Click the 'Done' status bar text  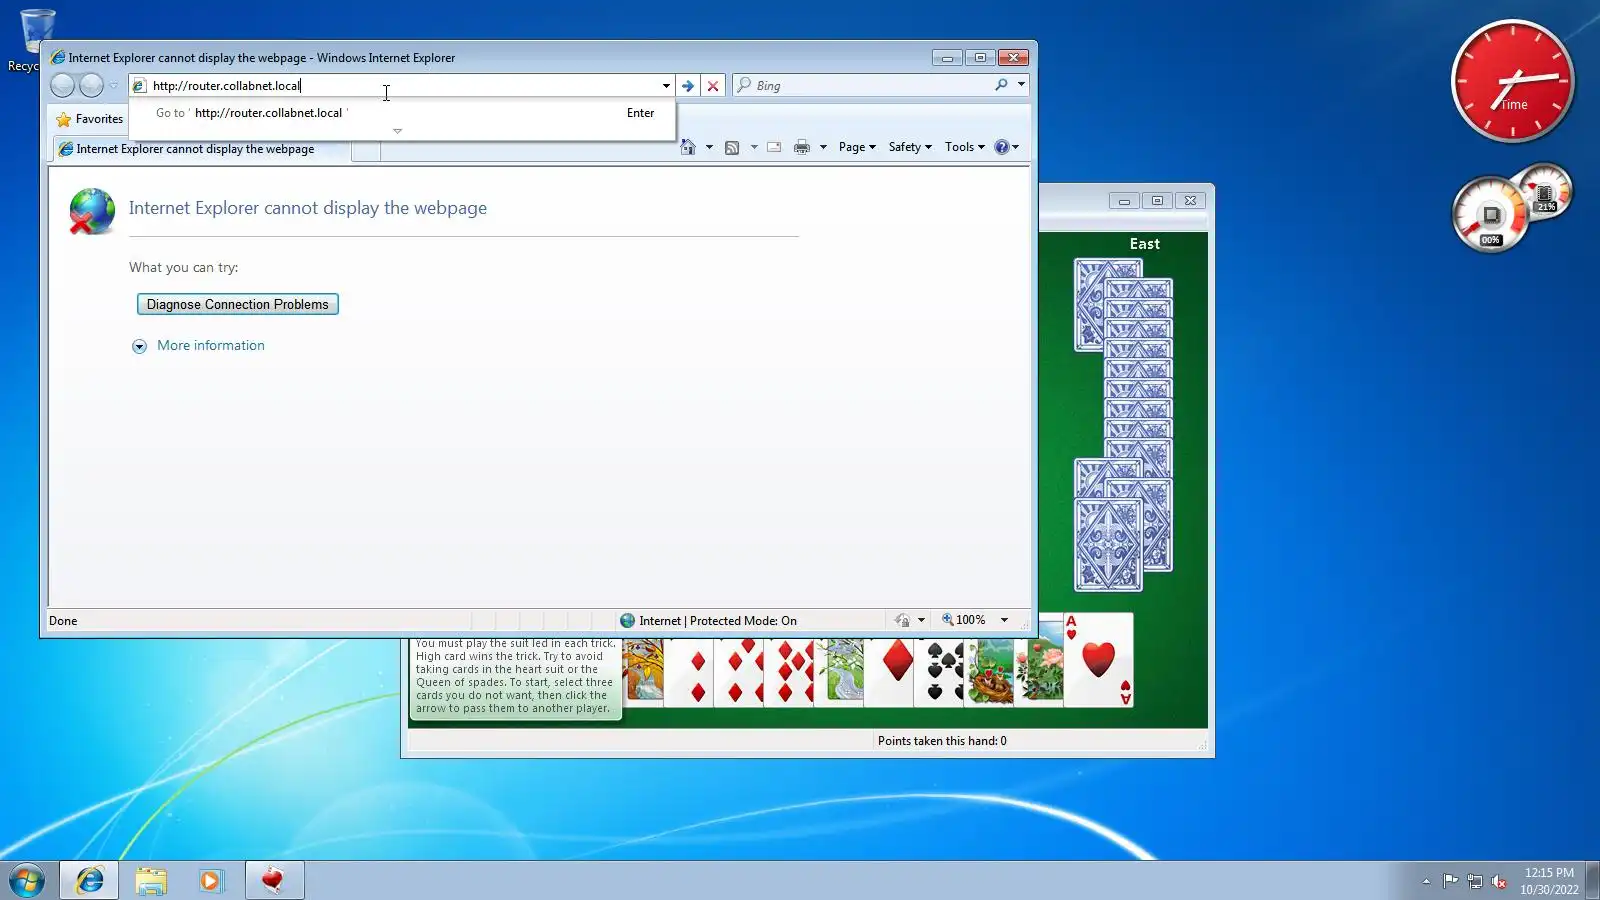[63, 621]
